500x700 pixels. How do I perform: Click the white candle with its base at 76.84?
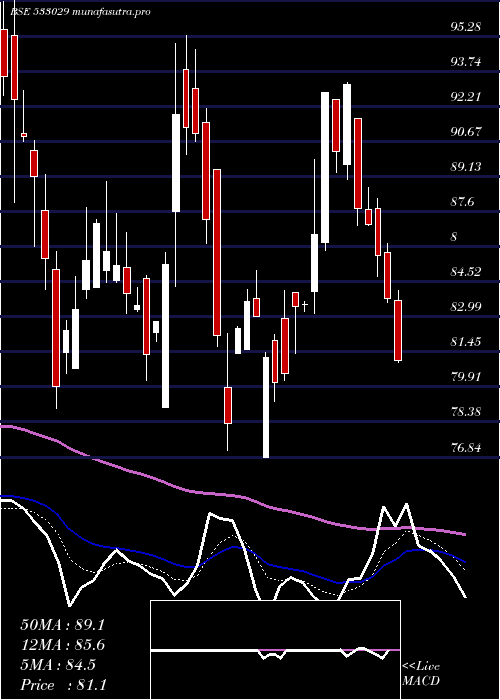(266, 407)
